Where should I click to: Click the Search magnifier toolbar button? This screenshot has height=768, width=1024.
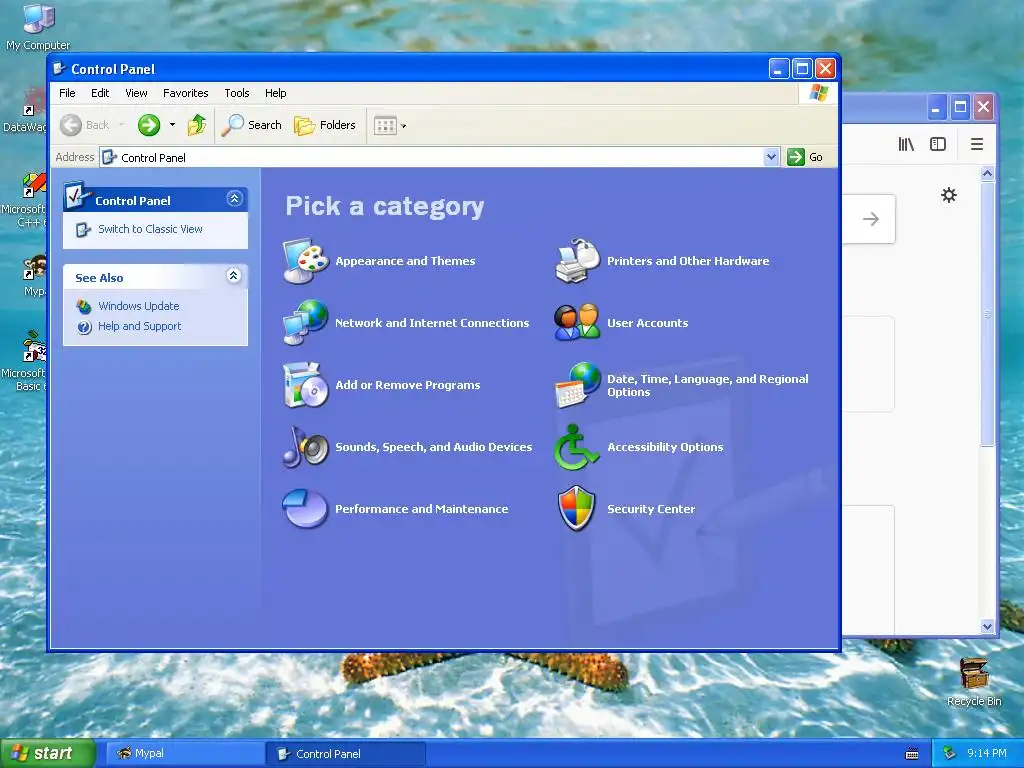click(x=251, y=125)
